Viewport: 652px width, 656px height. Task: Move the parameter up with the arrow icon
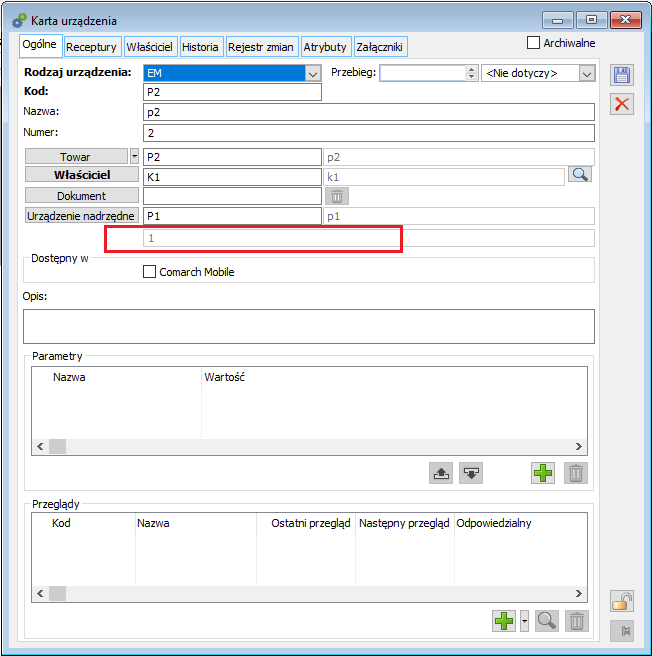(441, 473)
